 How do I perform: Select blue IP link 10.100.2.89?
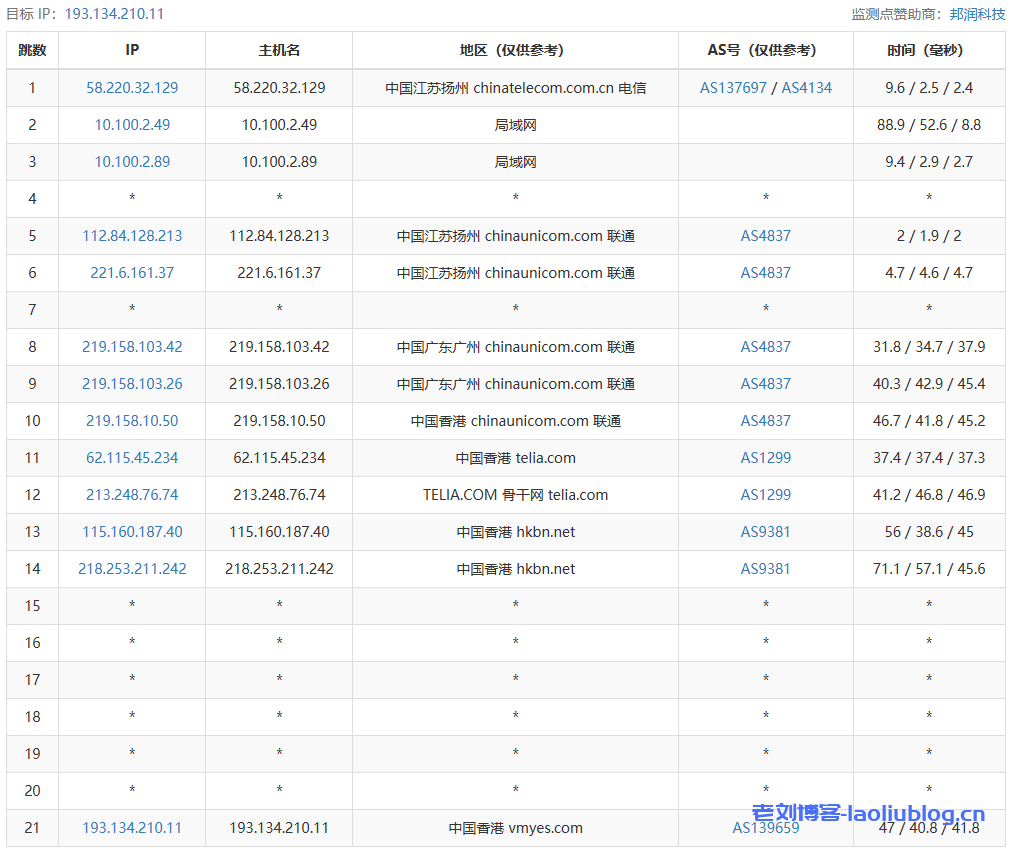tap(132, 162)
